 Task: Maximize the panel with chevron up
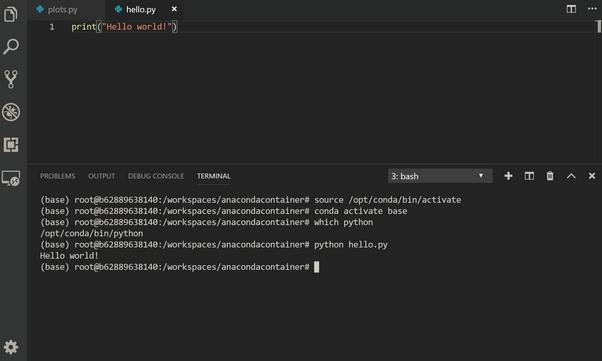point(571,176)
